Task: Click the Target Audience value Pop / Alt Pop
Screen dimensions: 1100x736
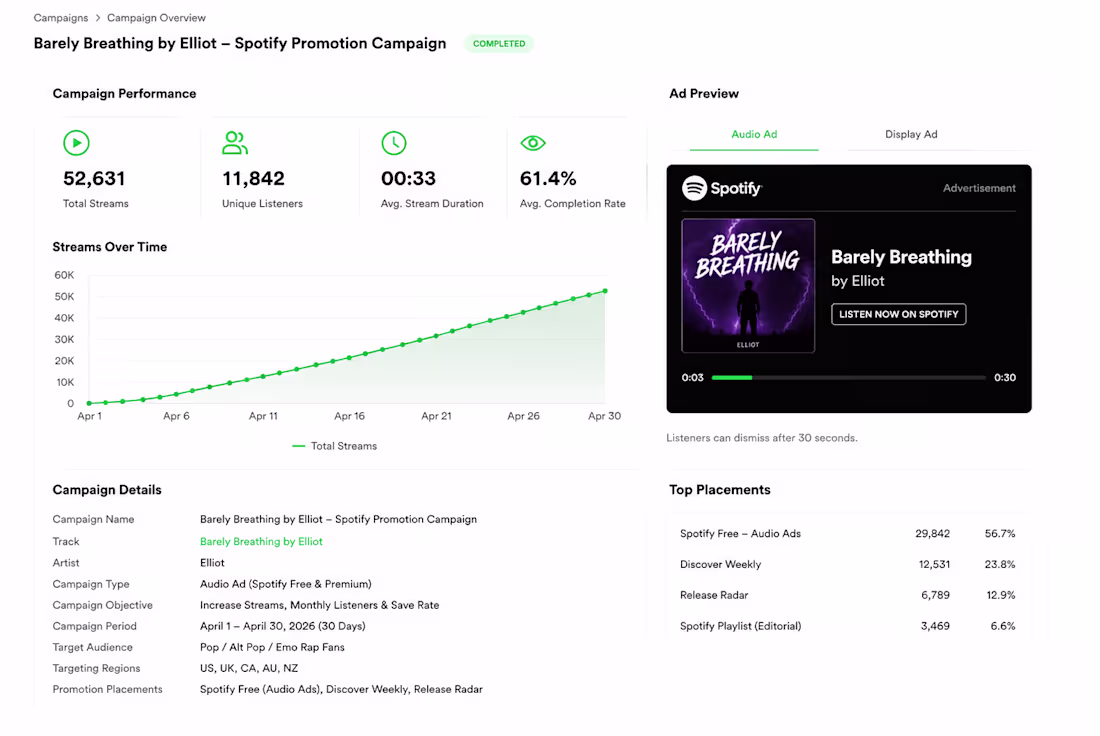Action: click(x=272, y=647)
